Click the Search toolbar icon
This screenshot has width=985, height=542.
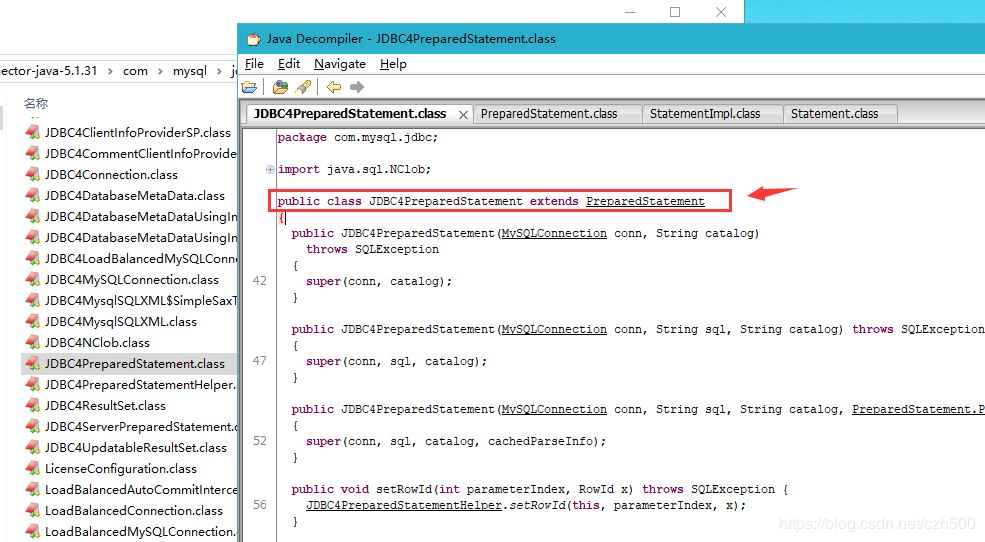(303, 87)
